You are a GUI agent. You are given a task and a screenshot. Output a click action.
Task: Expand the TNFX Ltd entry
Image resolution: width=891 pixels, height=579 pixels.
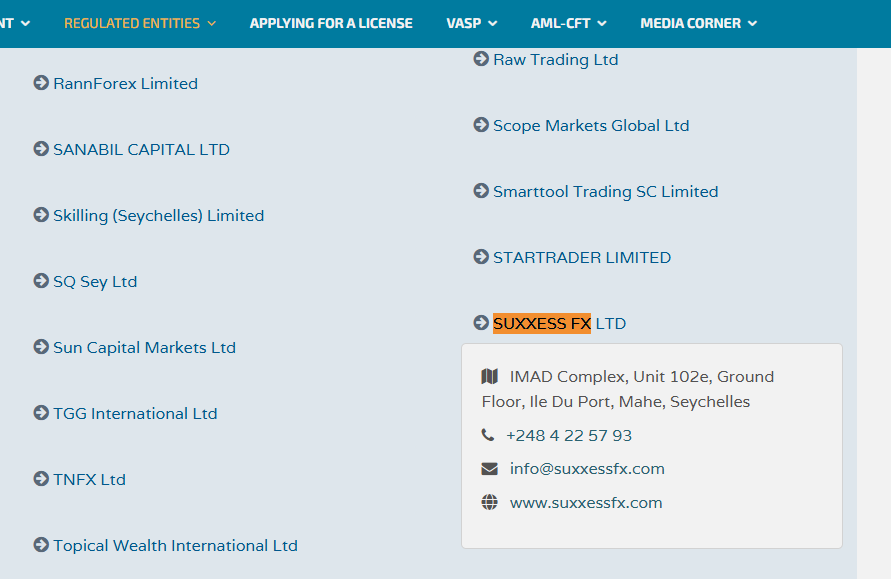click(x=89, y=480)
